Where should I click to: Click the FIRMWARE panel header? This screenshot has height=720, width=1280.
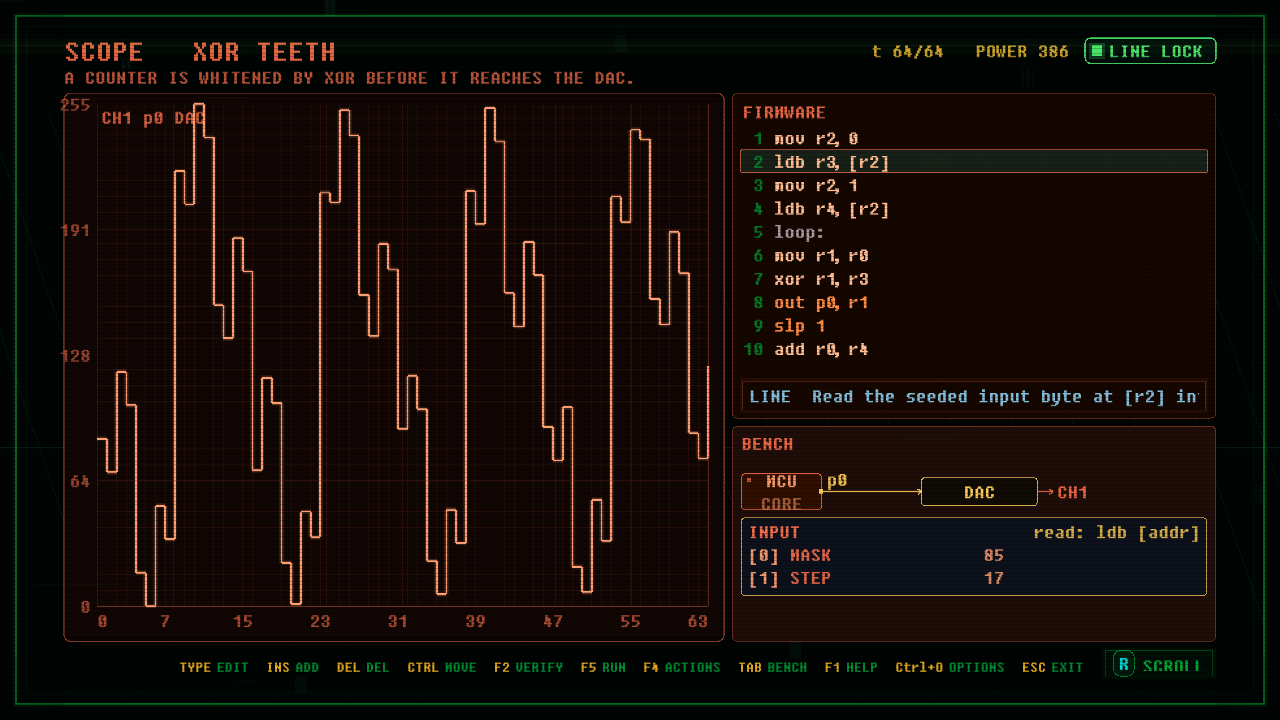[x=784, y=113]
